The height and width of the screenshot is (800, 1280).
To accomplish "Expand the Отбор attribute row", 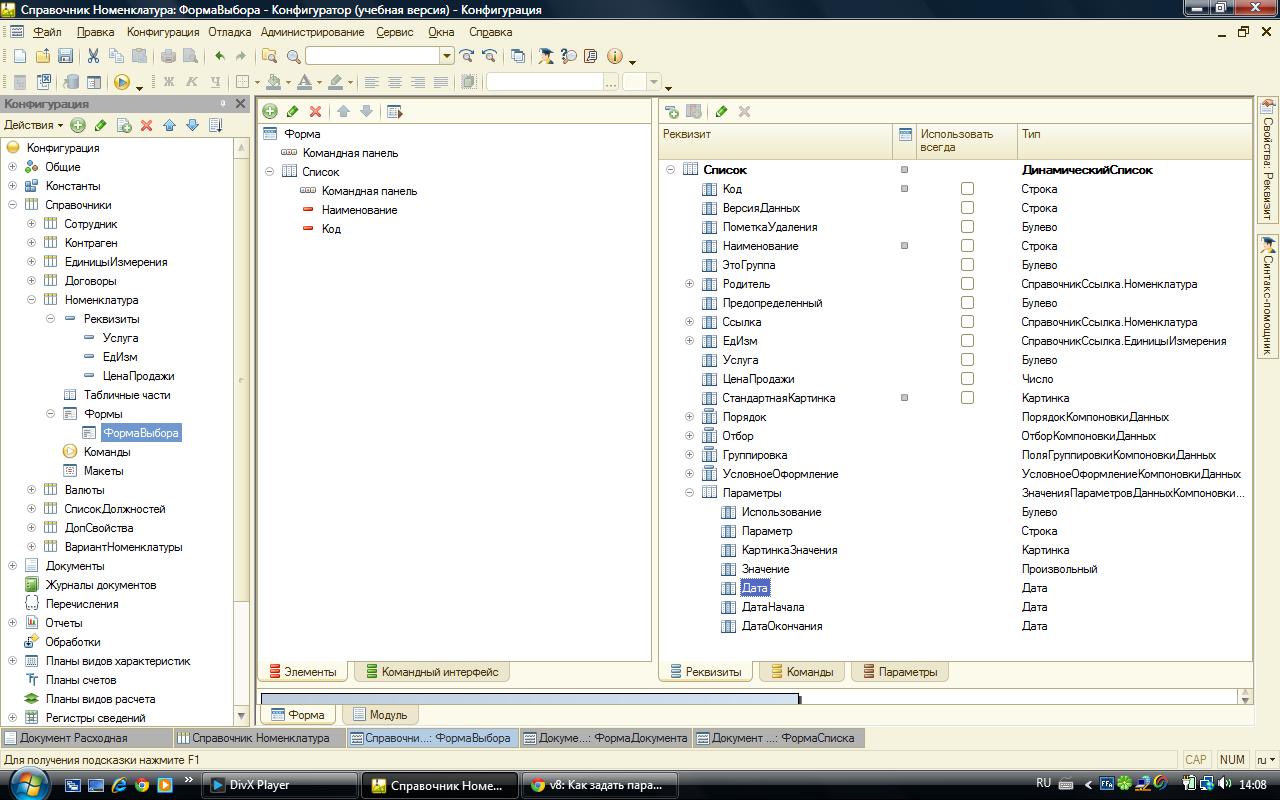I will pyautogui.click(x=689, y=436).
